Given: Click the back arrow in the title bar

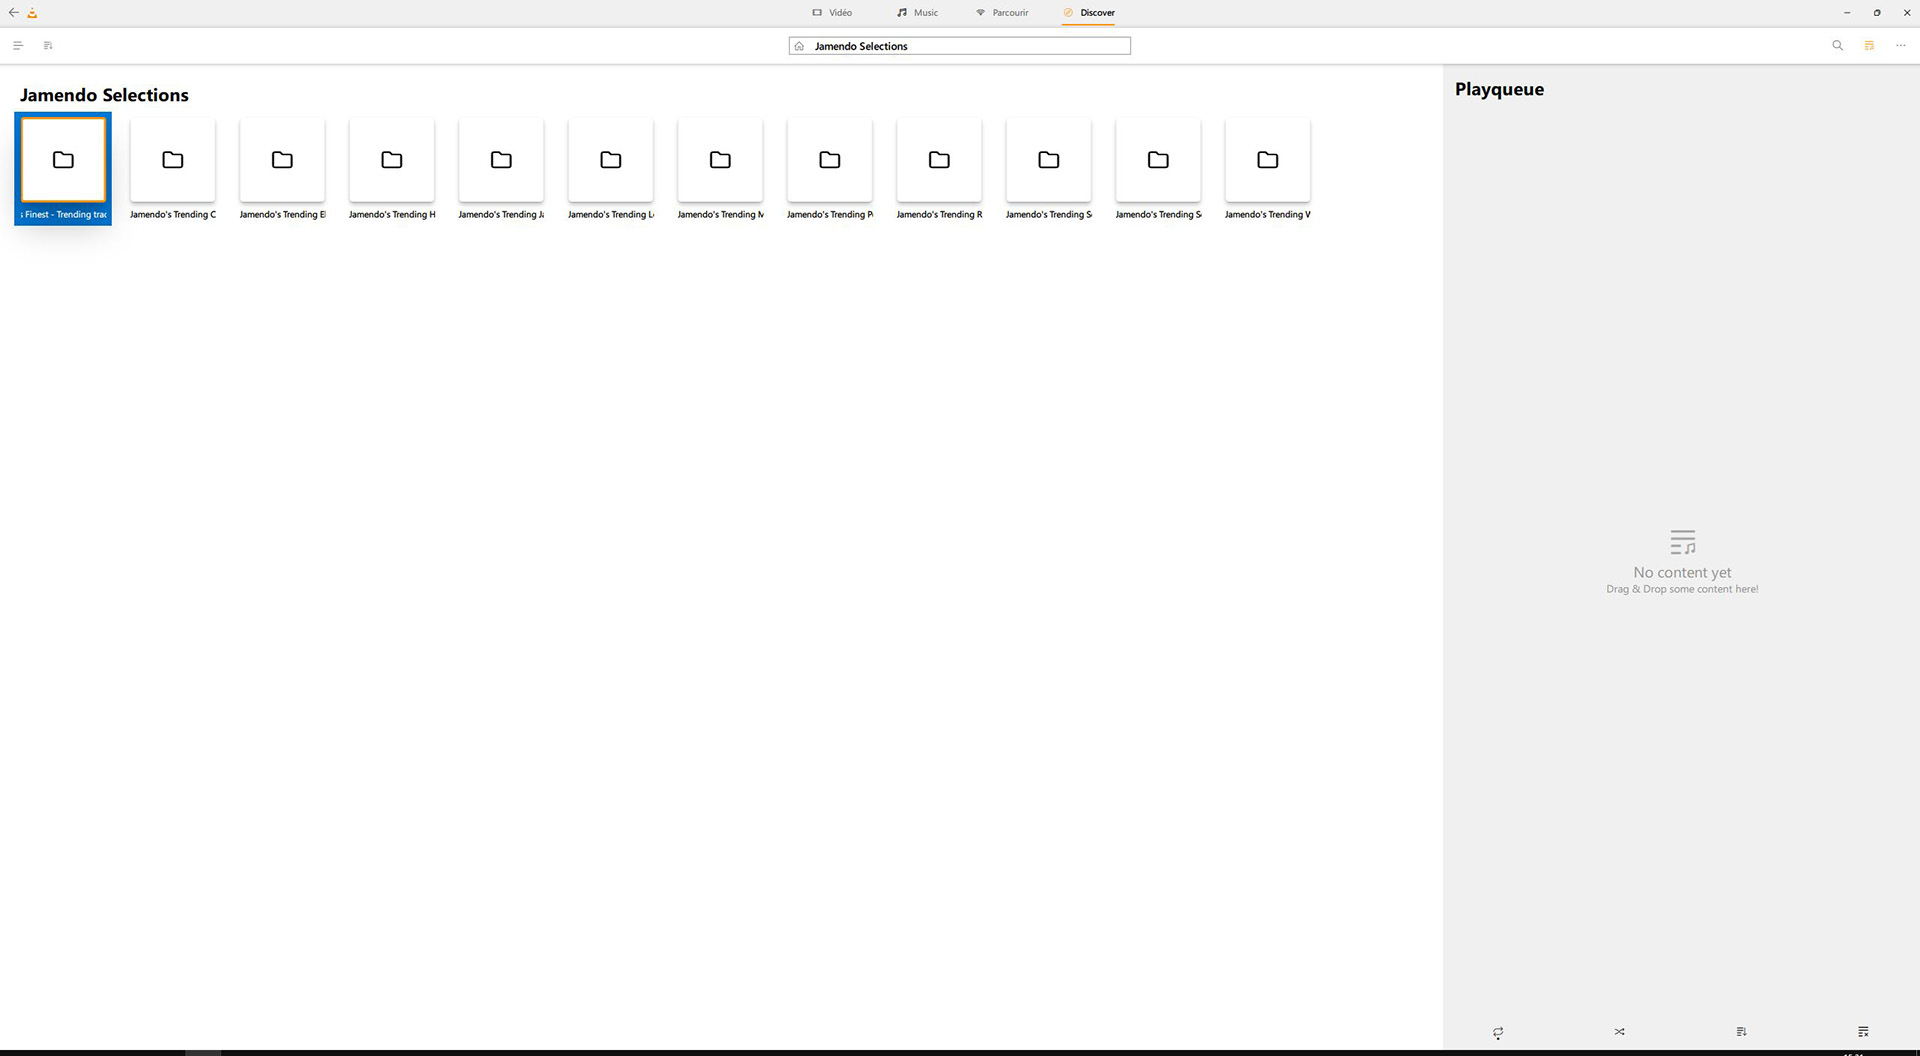Looking at the screenshot, I should pyautogui.click(x=13, y=13).
